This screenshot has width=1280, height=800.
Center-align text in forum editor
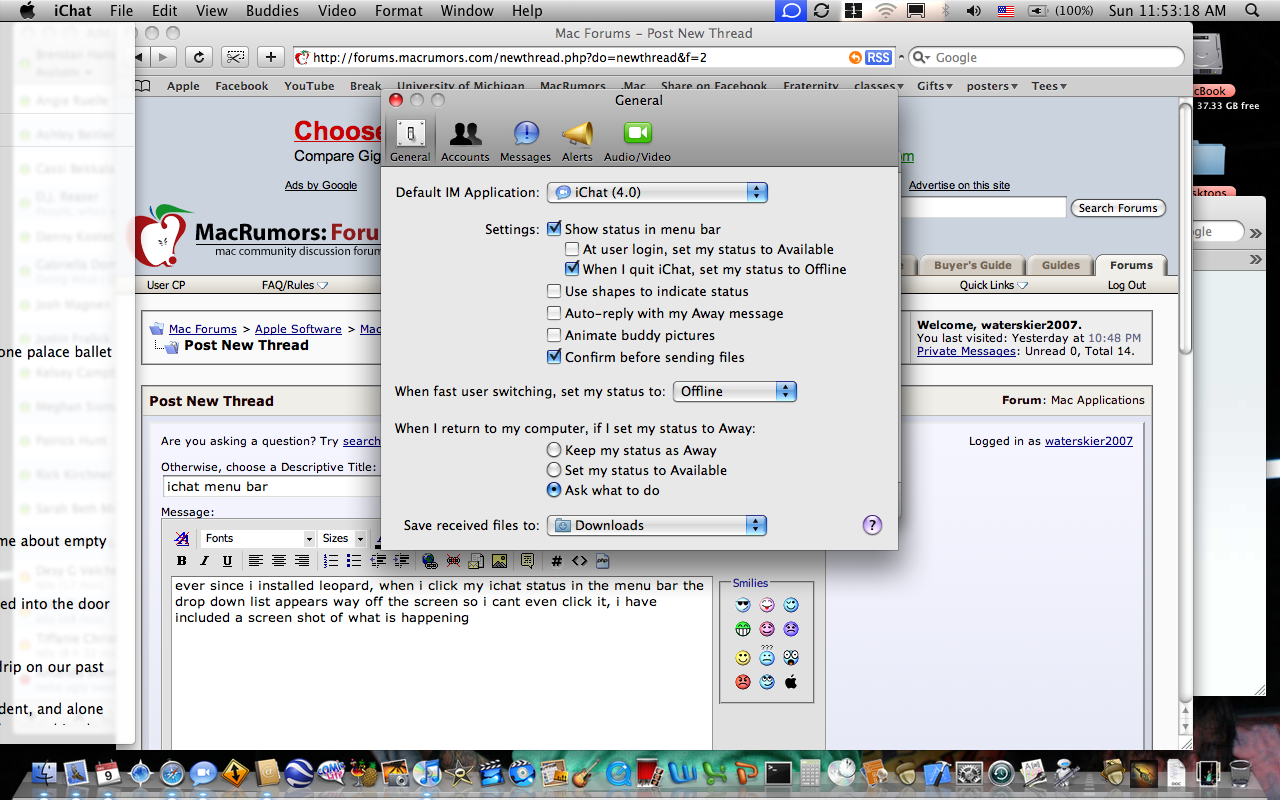[x=279, y=561]
